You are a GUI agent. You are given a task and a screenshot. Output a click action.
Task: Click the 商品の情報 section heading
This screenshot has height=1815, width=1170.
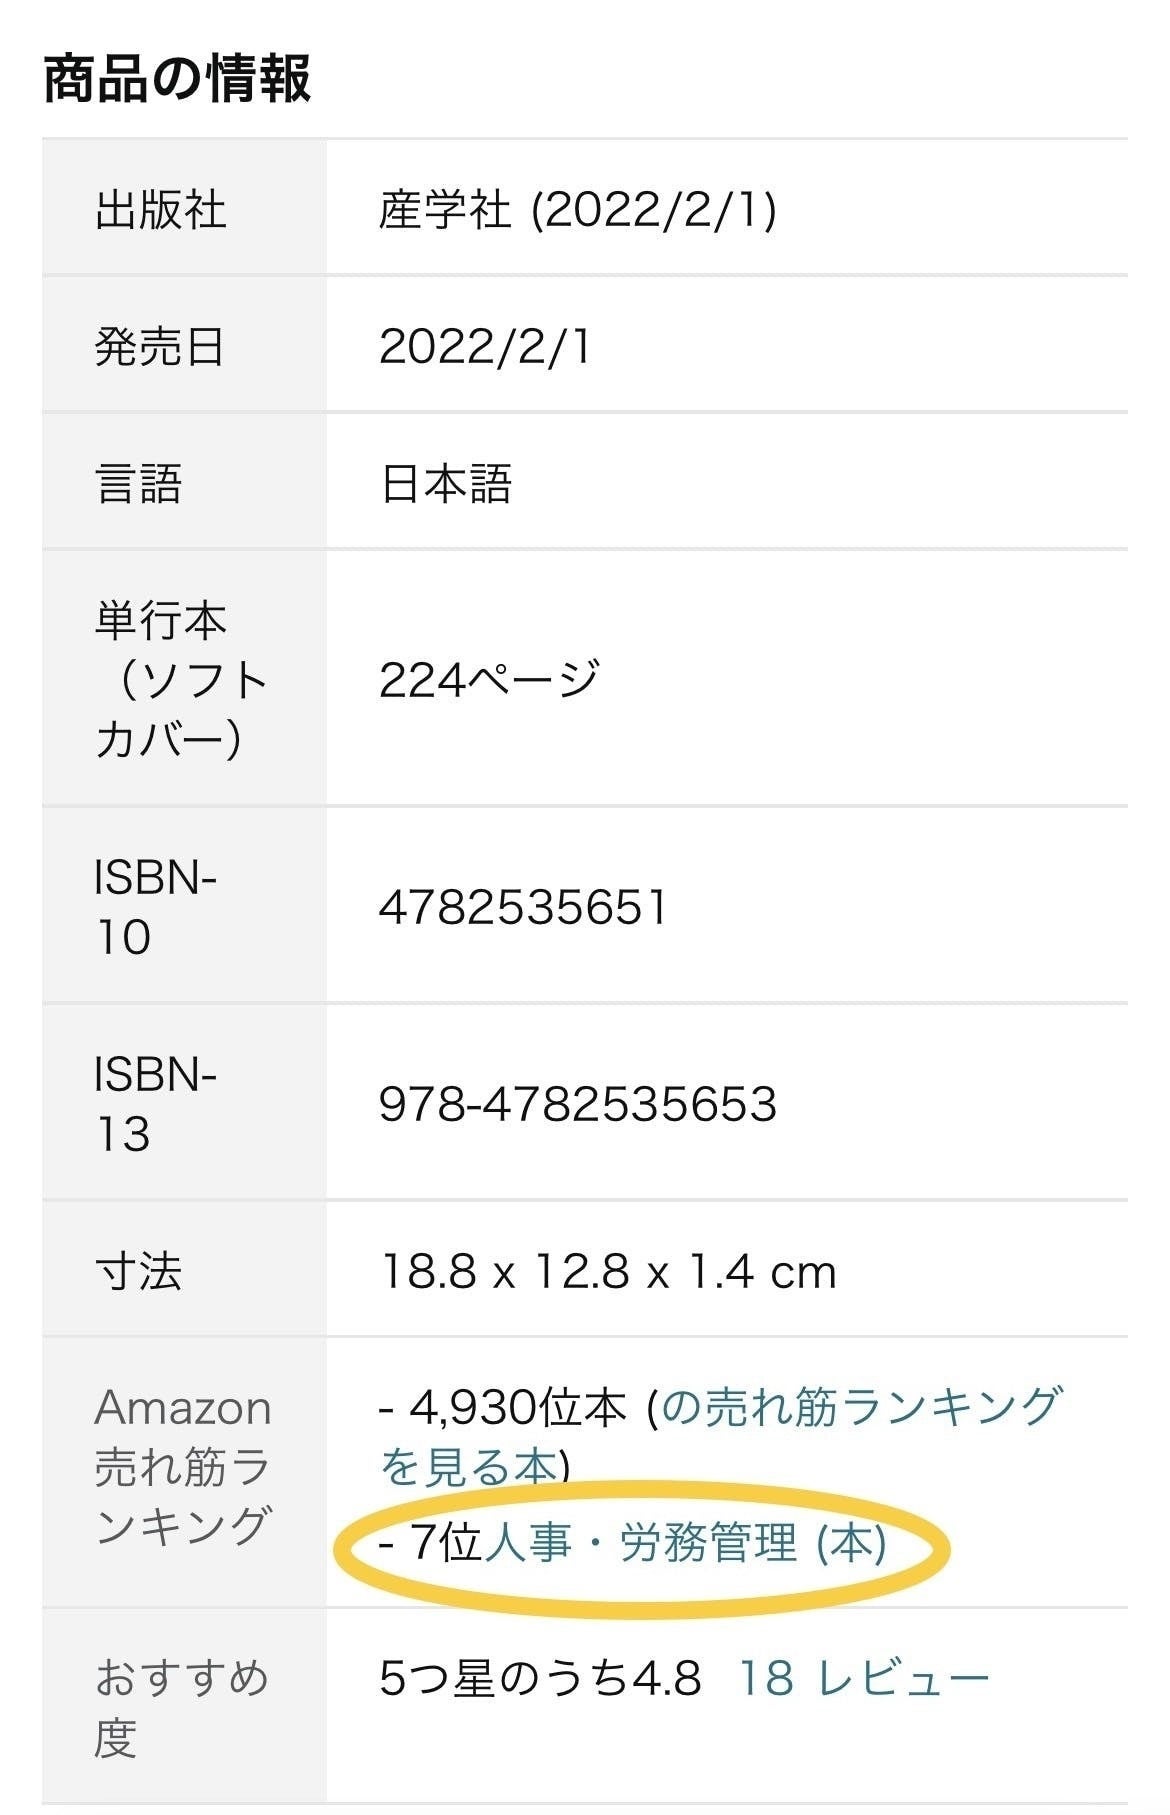(x=177, y=80)
